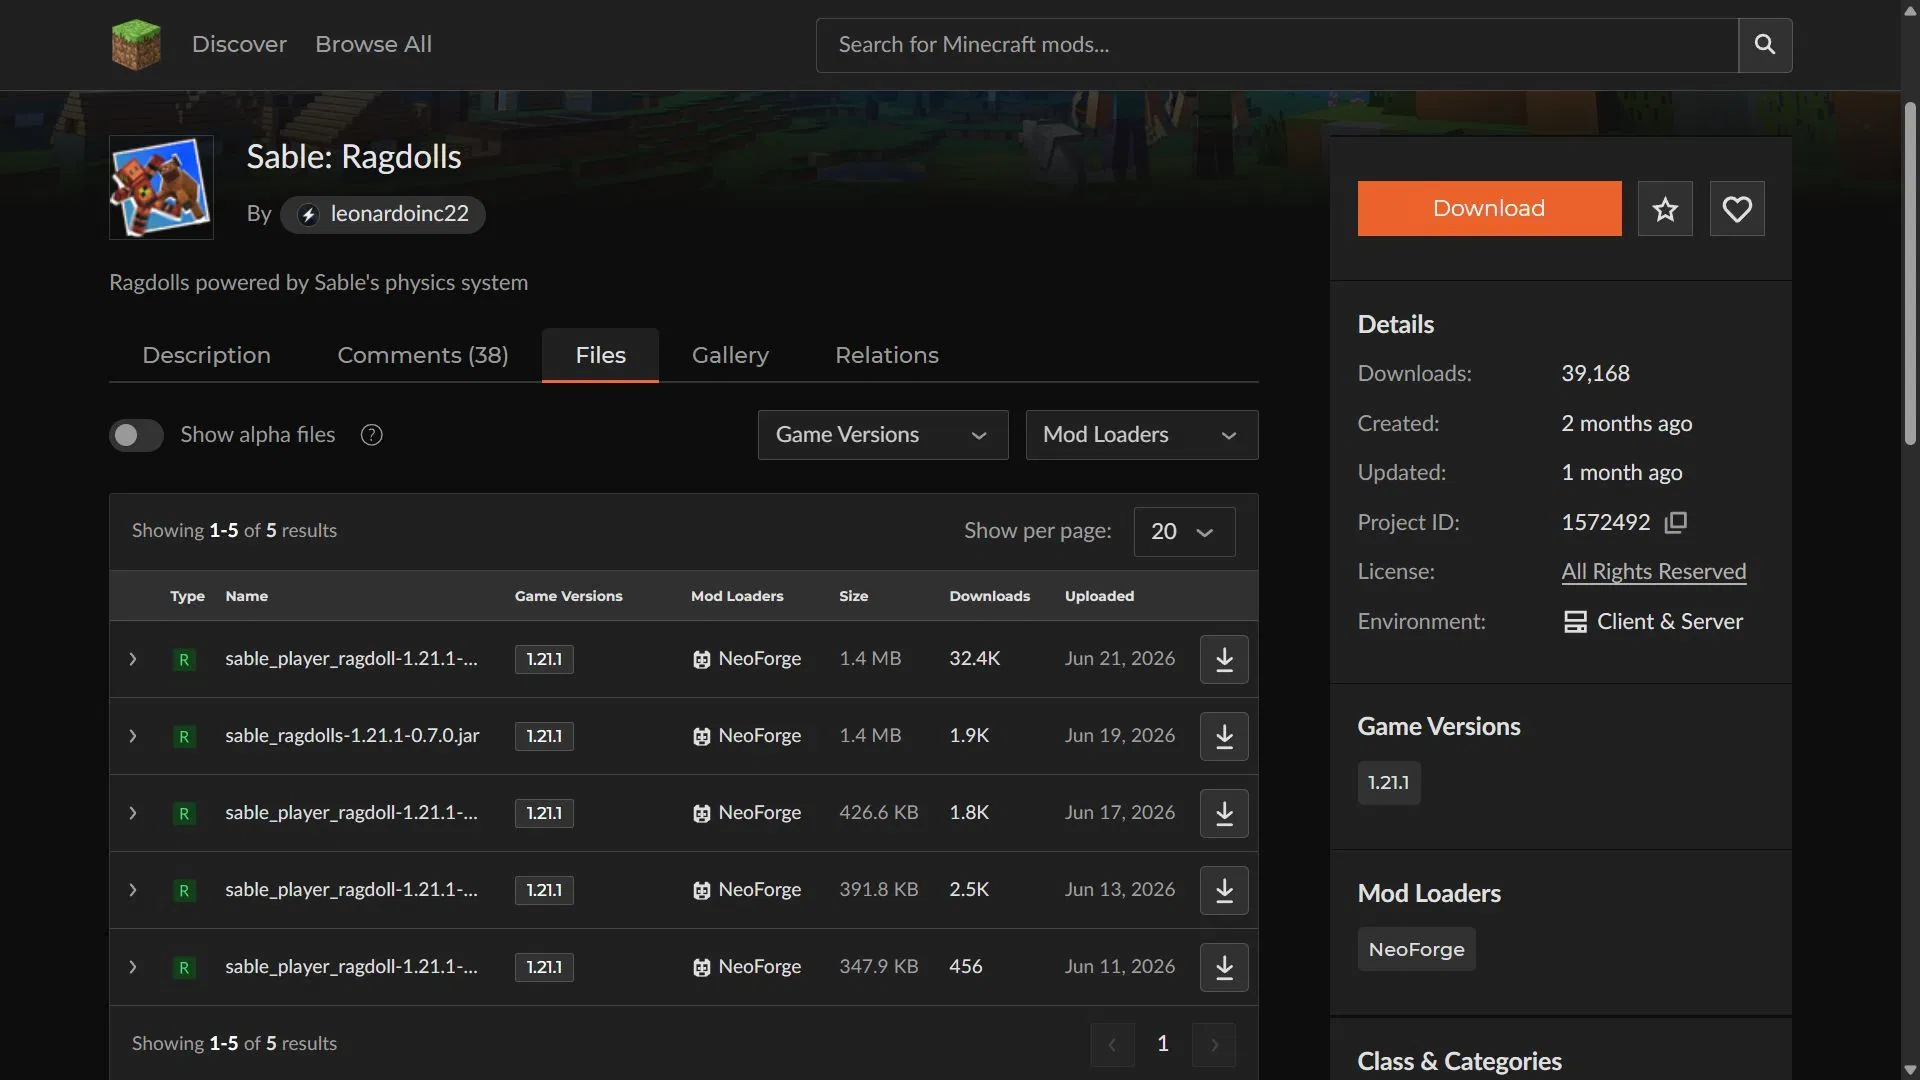Click the 32.4K downloads value

pos(974,659)
